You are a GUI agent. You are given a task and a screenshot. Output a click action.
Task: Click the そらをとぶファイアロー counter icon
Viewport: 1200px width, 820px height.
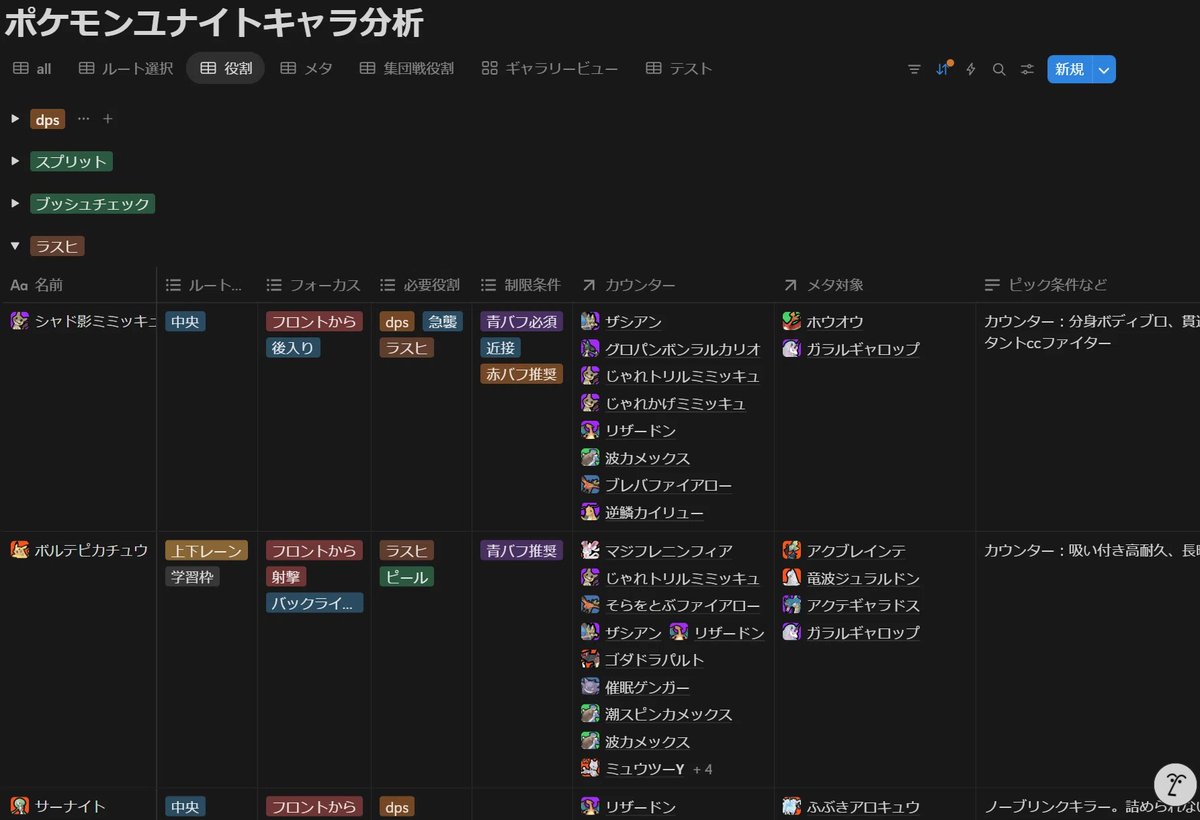[590, 605]
